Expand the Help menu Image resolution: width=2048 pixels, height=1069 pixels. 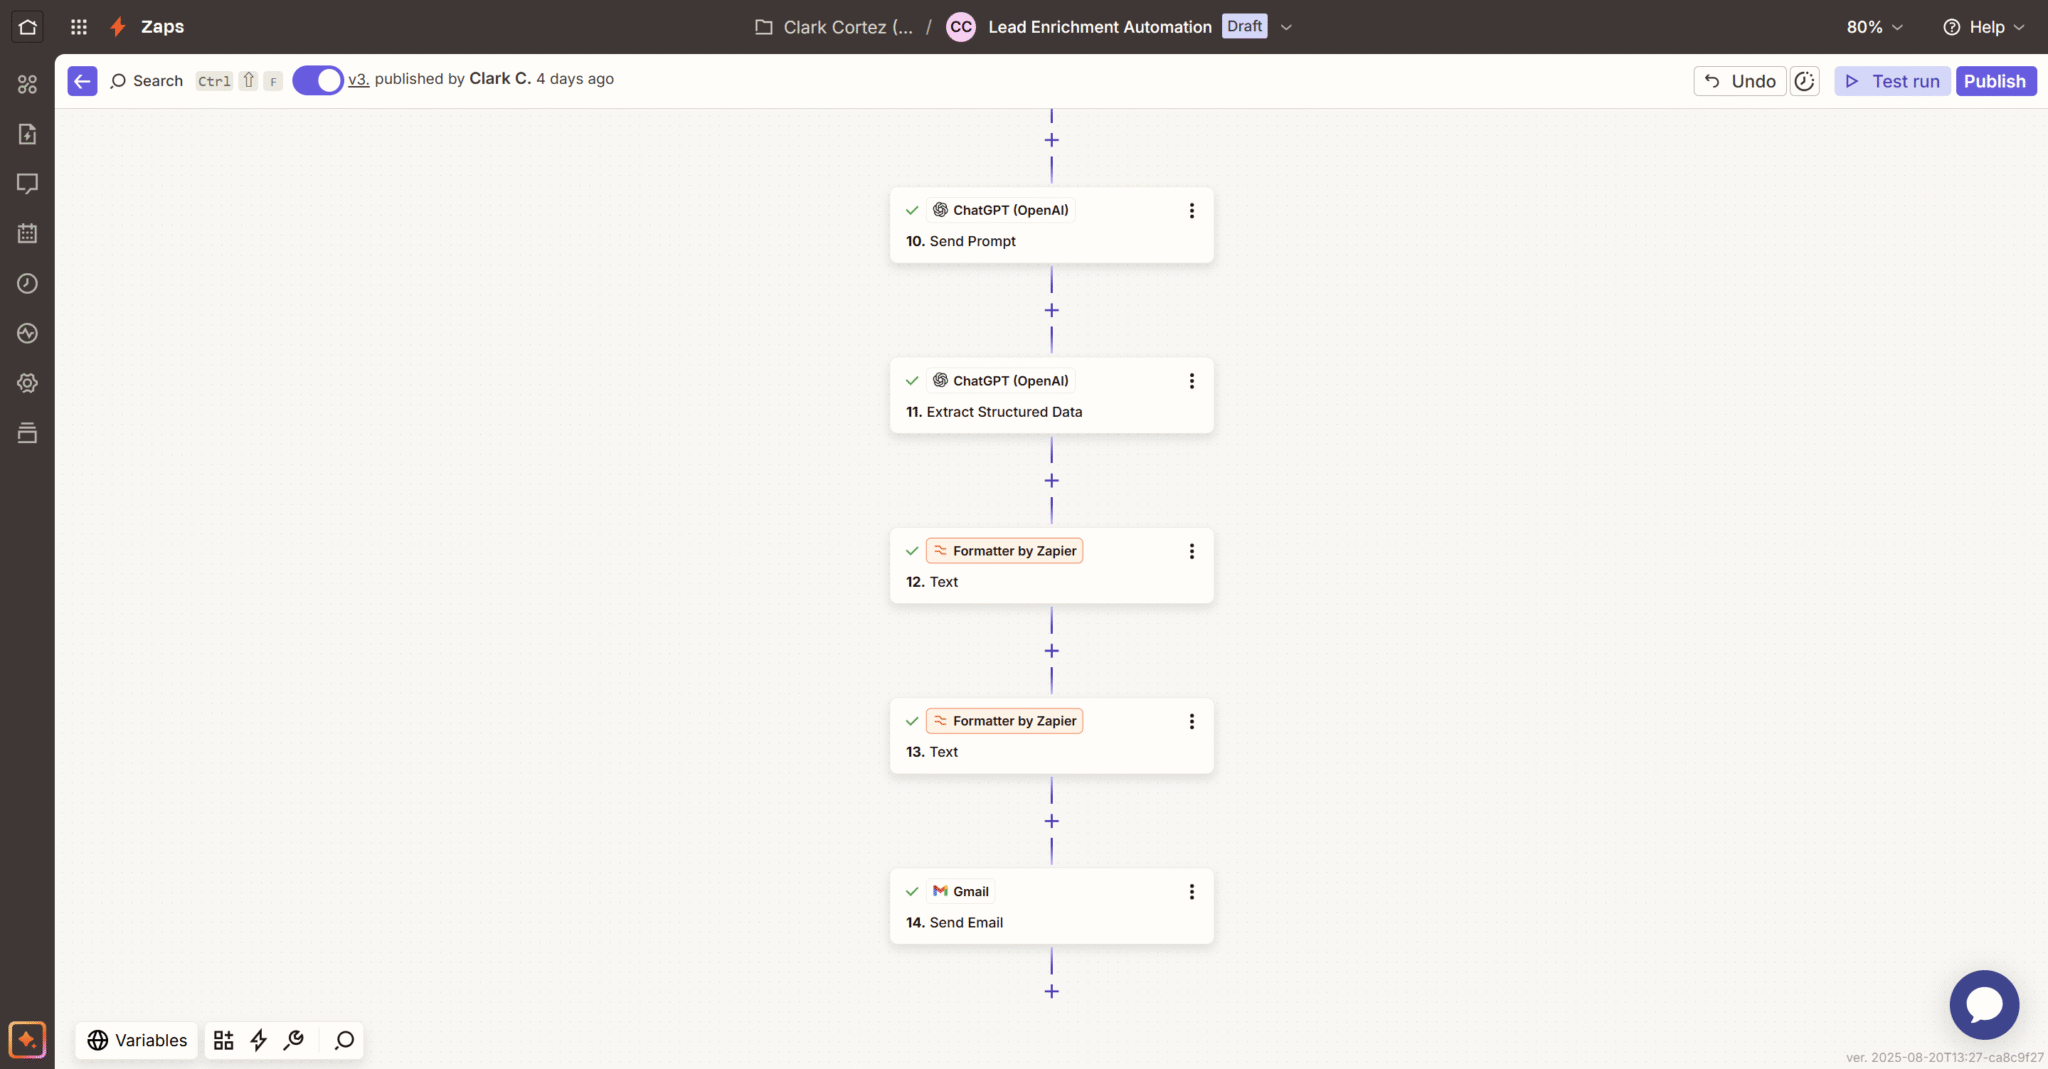coord(1983,27)
